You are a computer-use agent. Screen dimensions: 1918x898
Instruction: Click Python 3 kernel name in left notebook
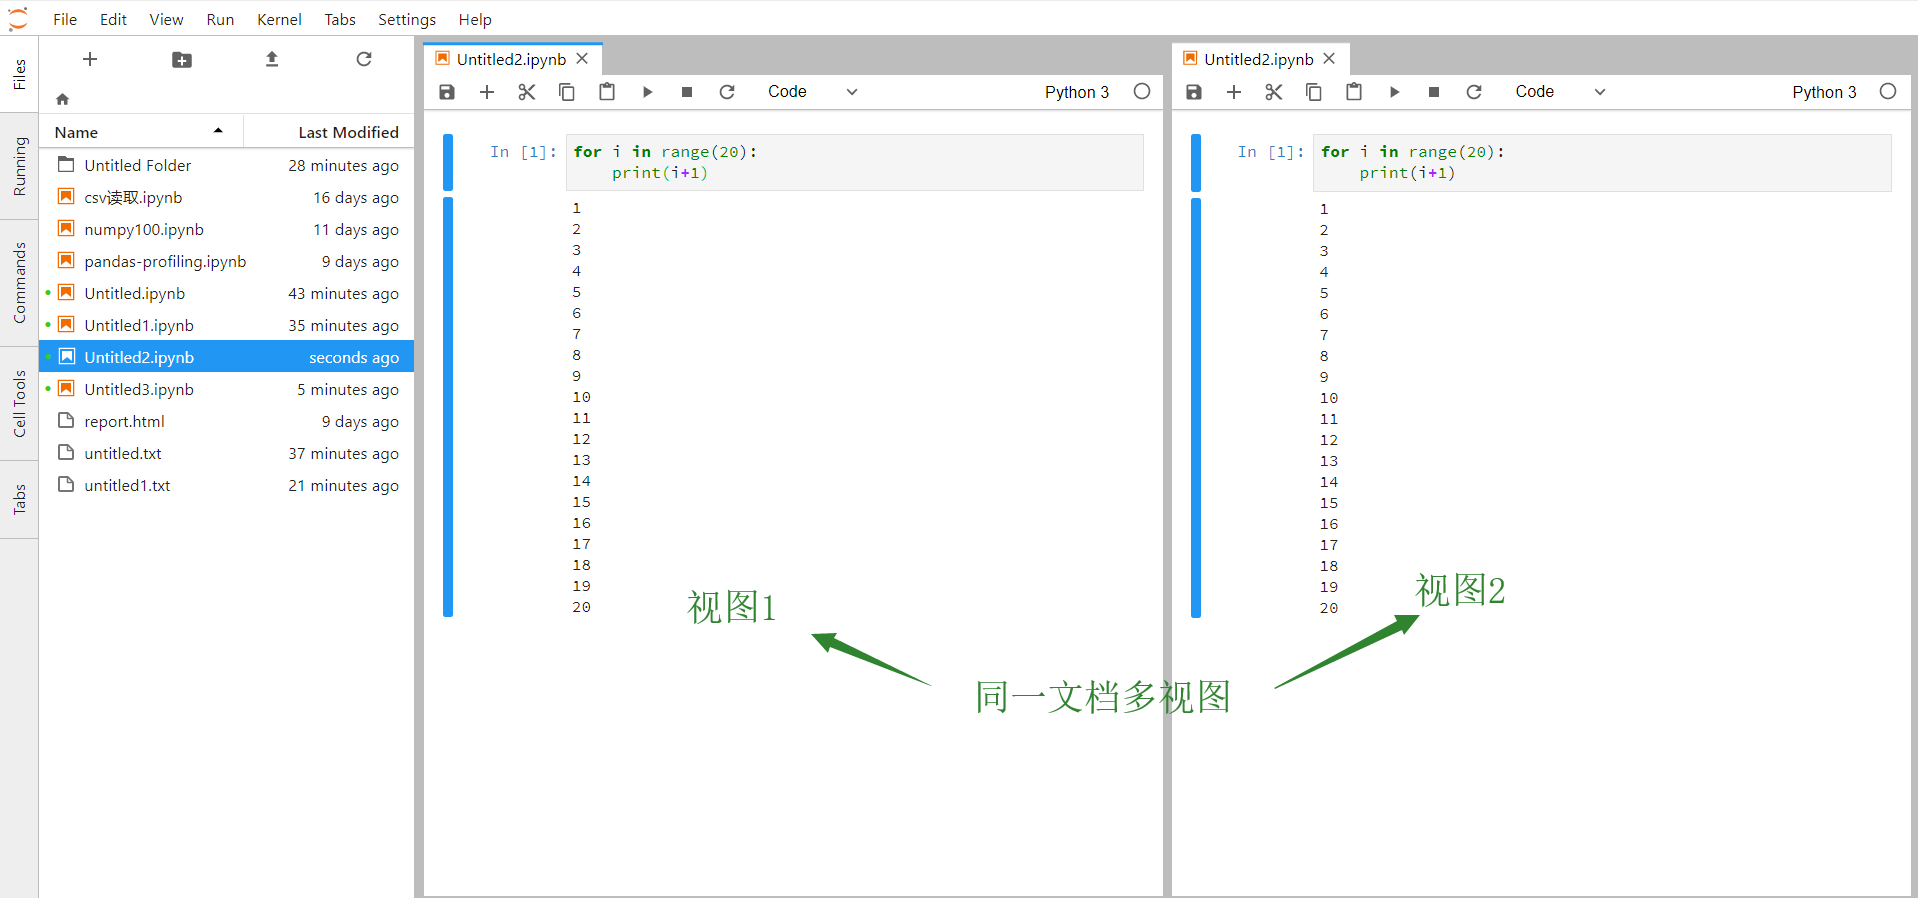point(1077,92)
